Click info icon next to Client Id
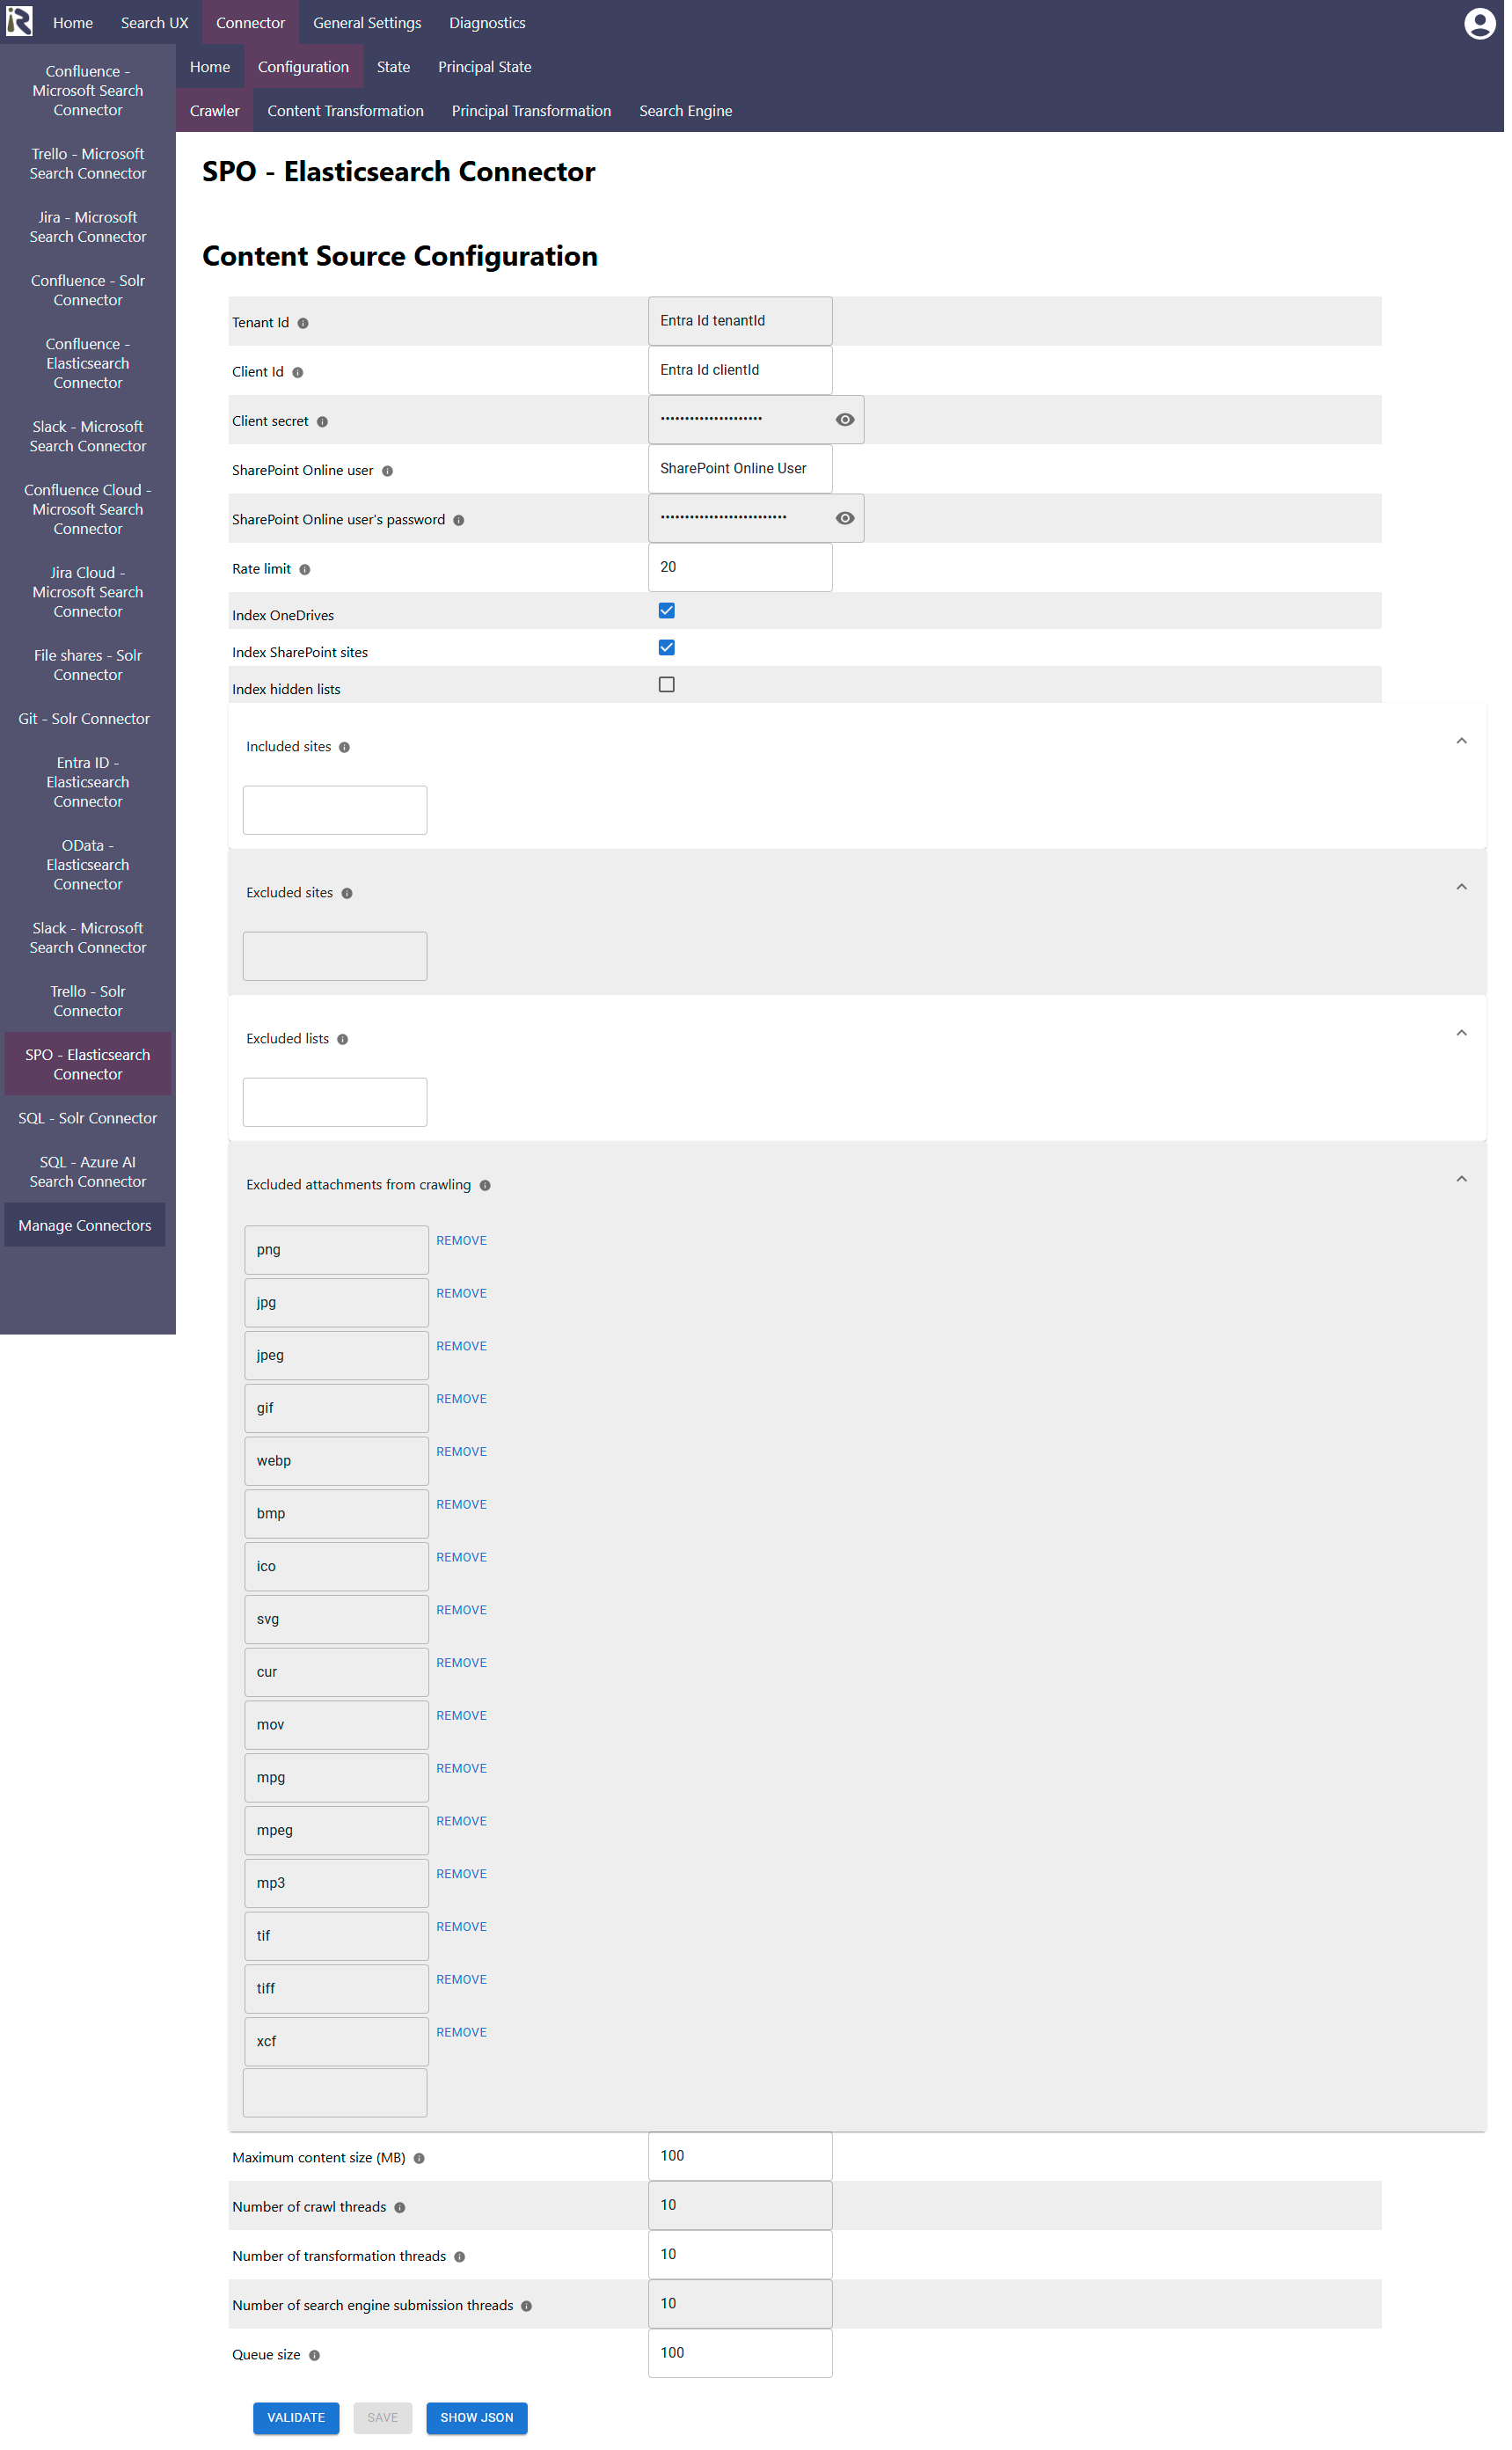This screenshot has width=1512, height=2450. (298, 373)
